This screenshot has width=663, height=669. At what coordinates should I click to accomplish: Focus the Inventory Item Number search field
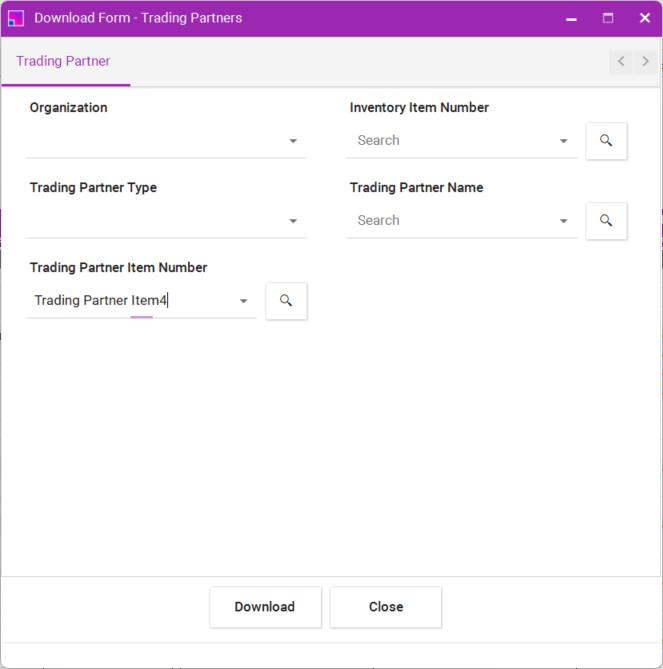click(450, 141)
